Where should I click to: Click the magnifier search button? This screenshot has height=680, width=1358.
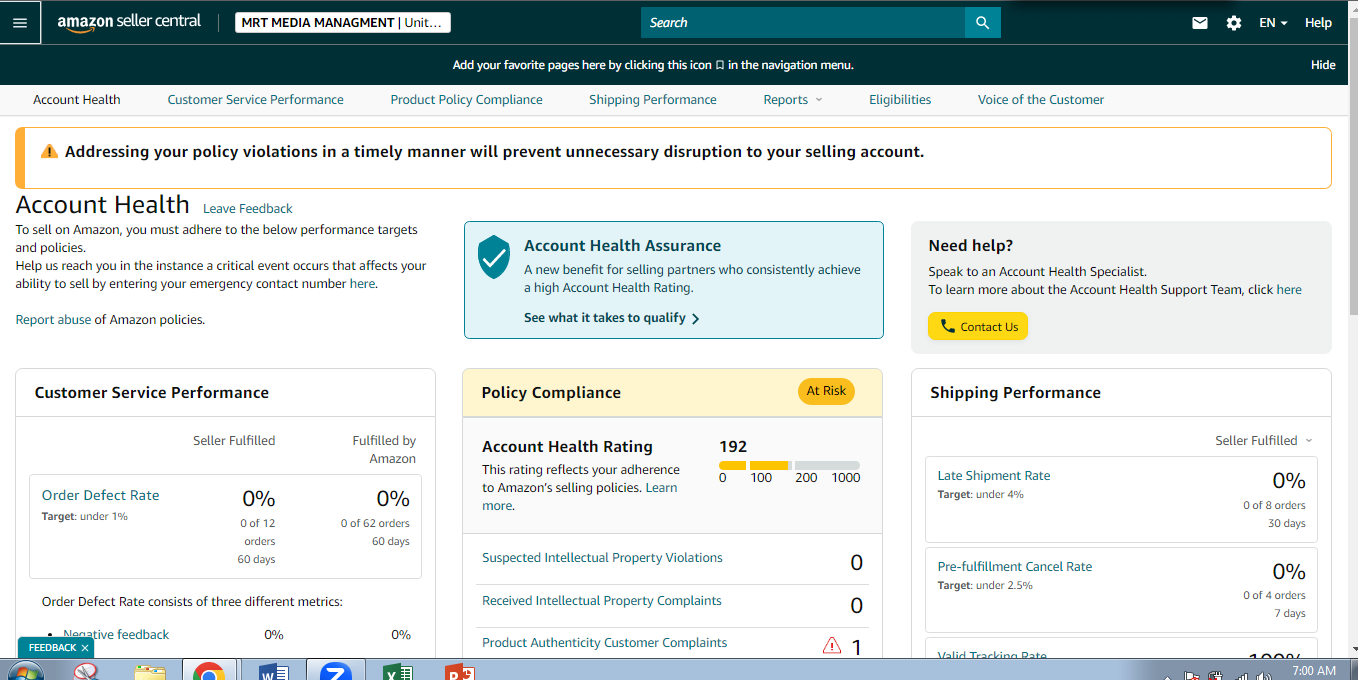(x=982, y=22)
